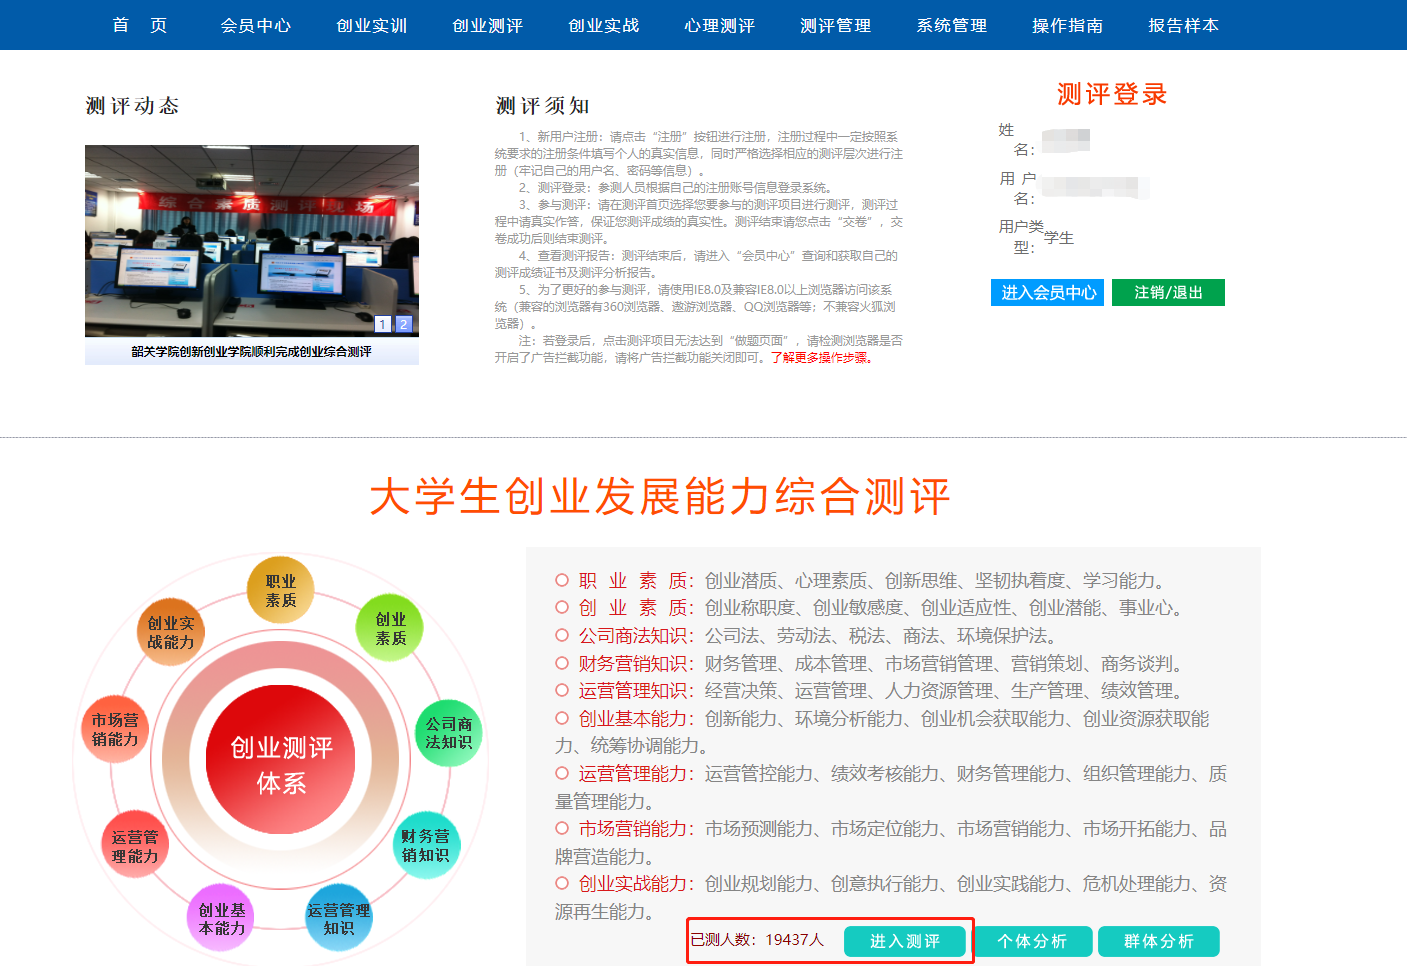Go to 心理测评 in navigation bar
The image size is (1407, 966).
pos(719,25)
